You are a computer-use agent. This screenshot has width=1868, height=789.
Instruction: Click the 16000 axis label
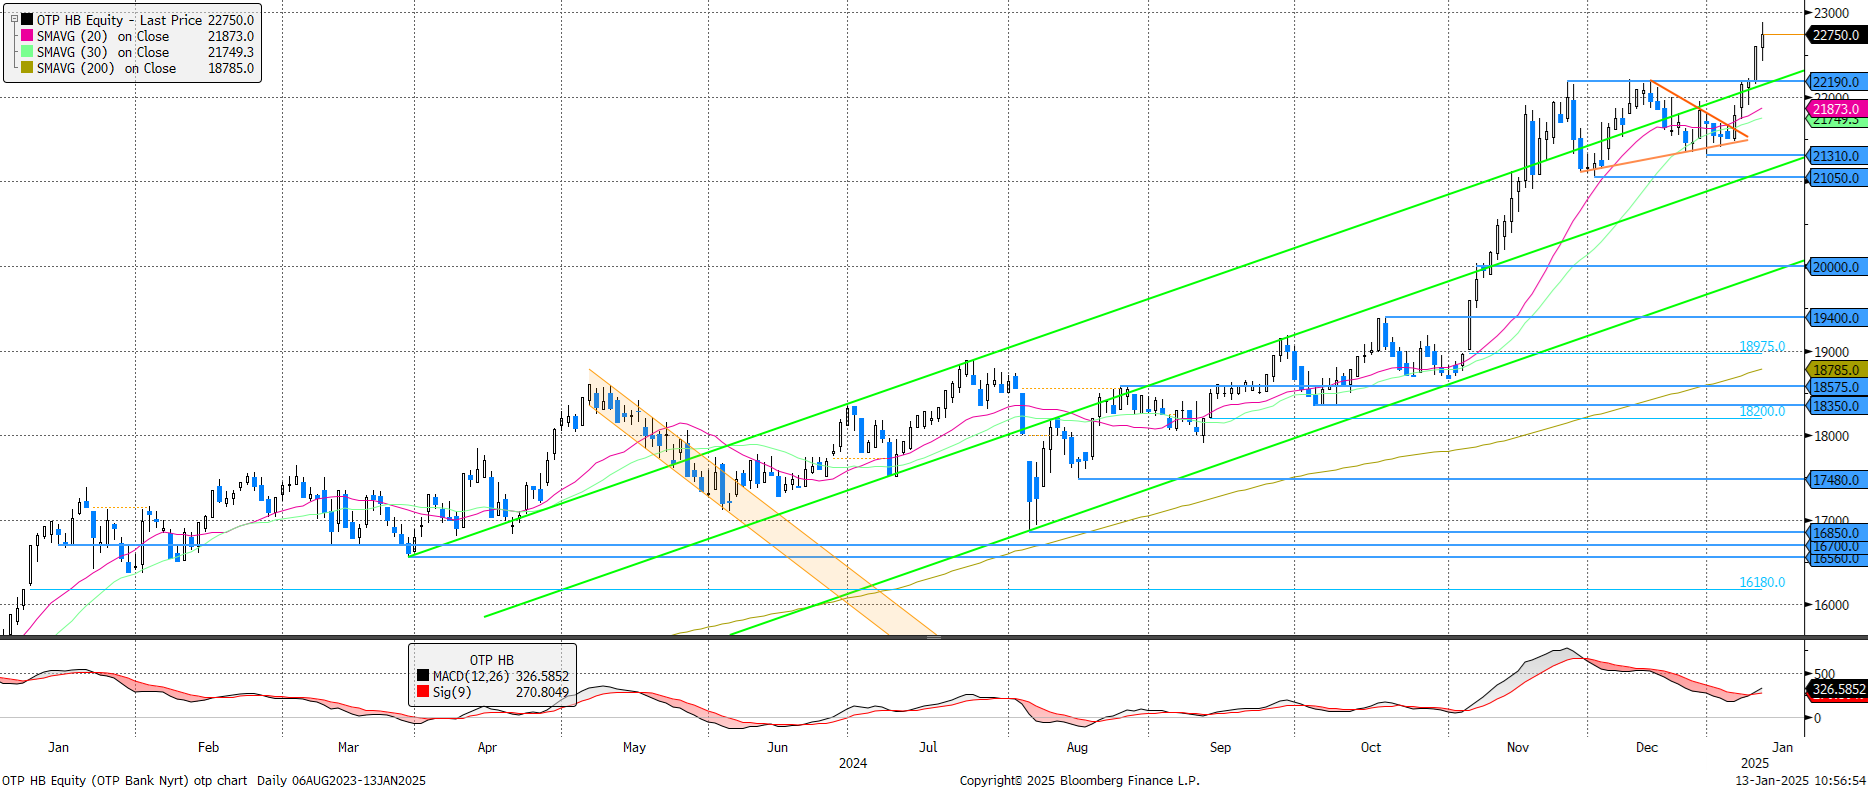coord(1832,605)
